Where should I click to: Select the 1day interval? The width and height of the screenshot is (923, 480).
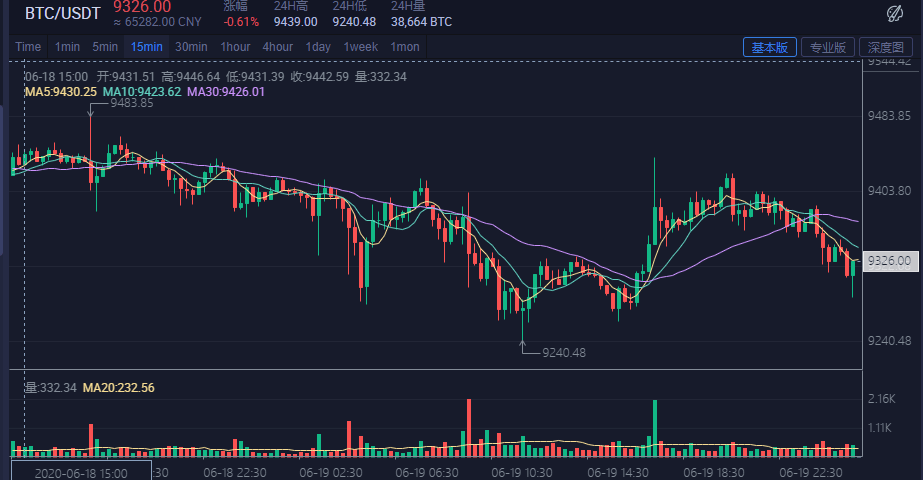[x=318, y=47]
